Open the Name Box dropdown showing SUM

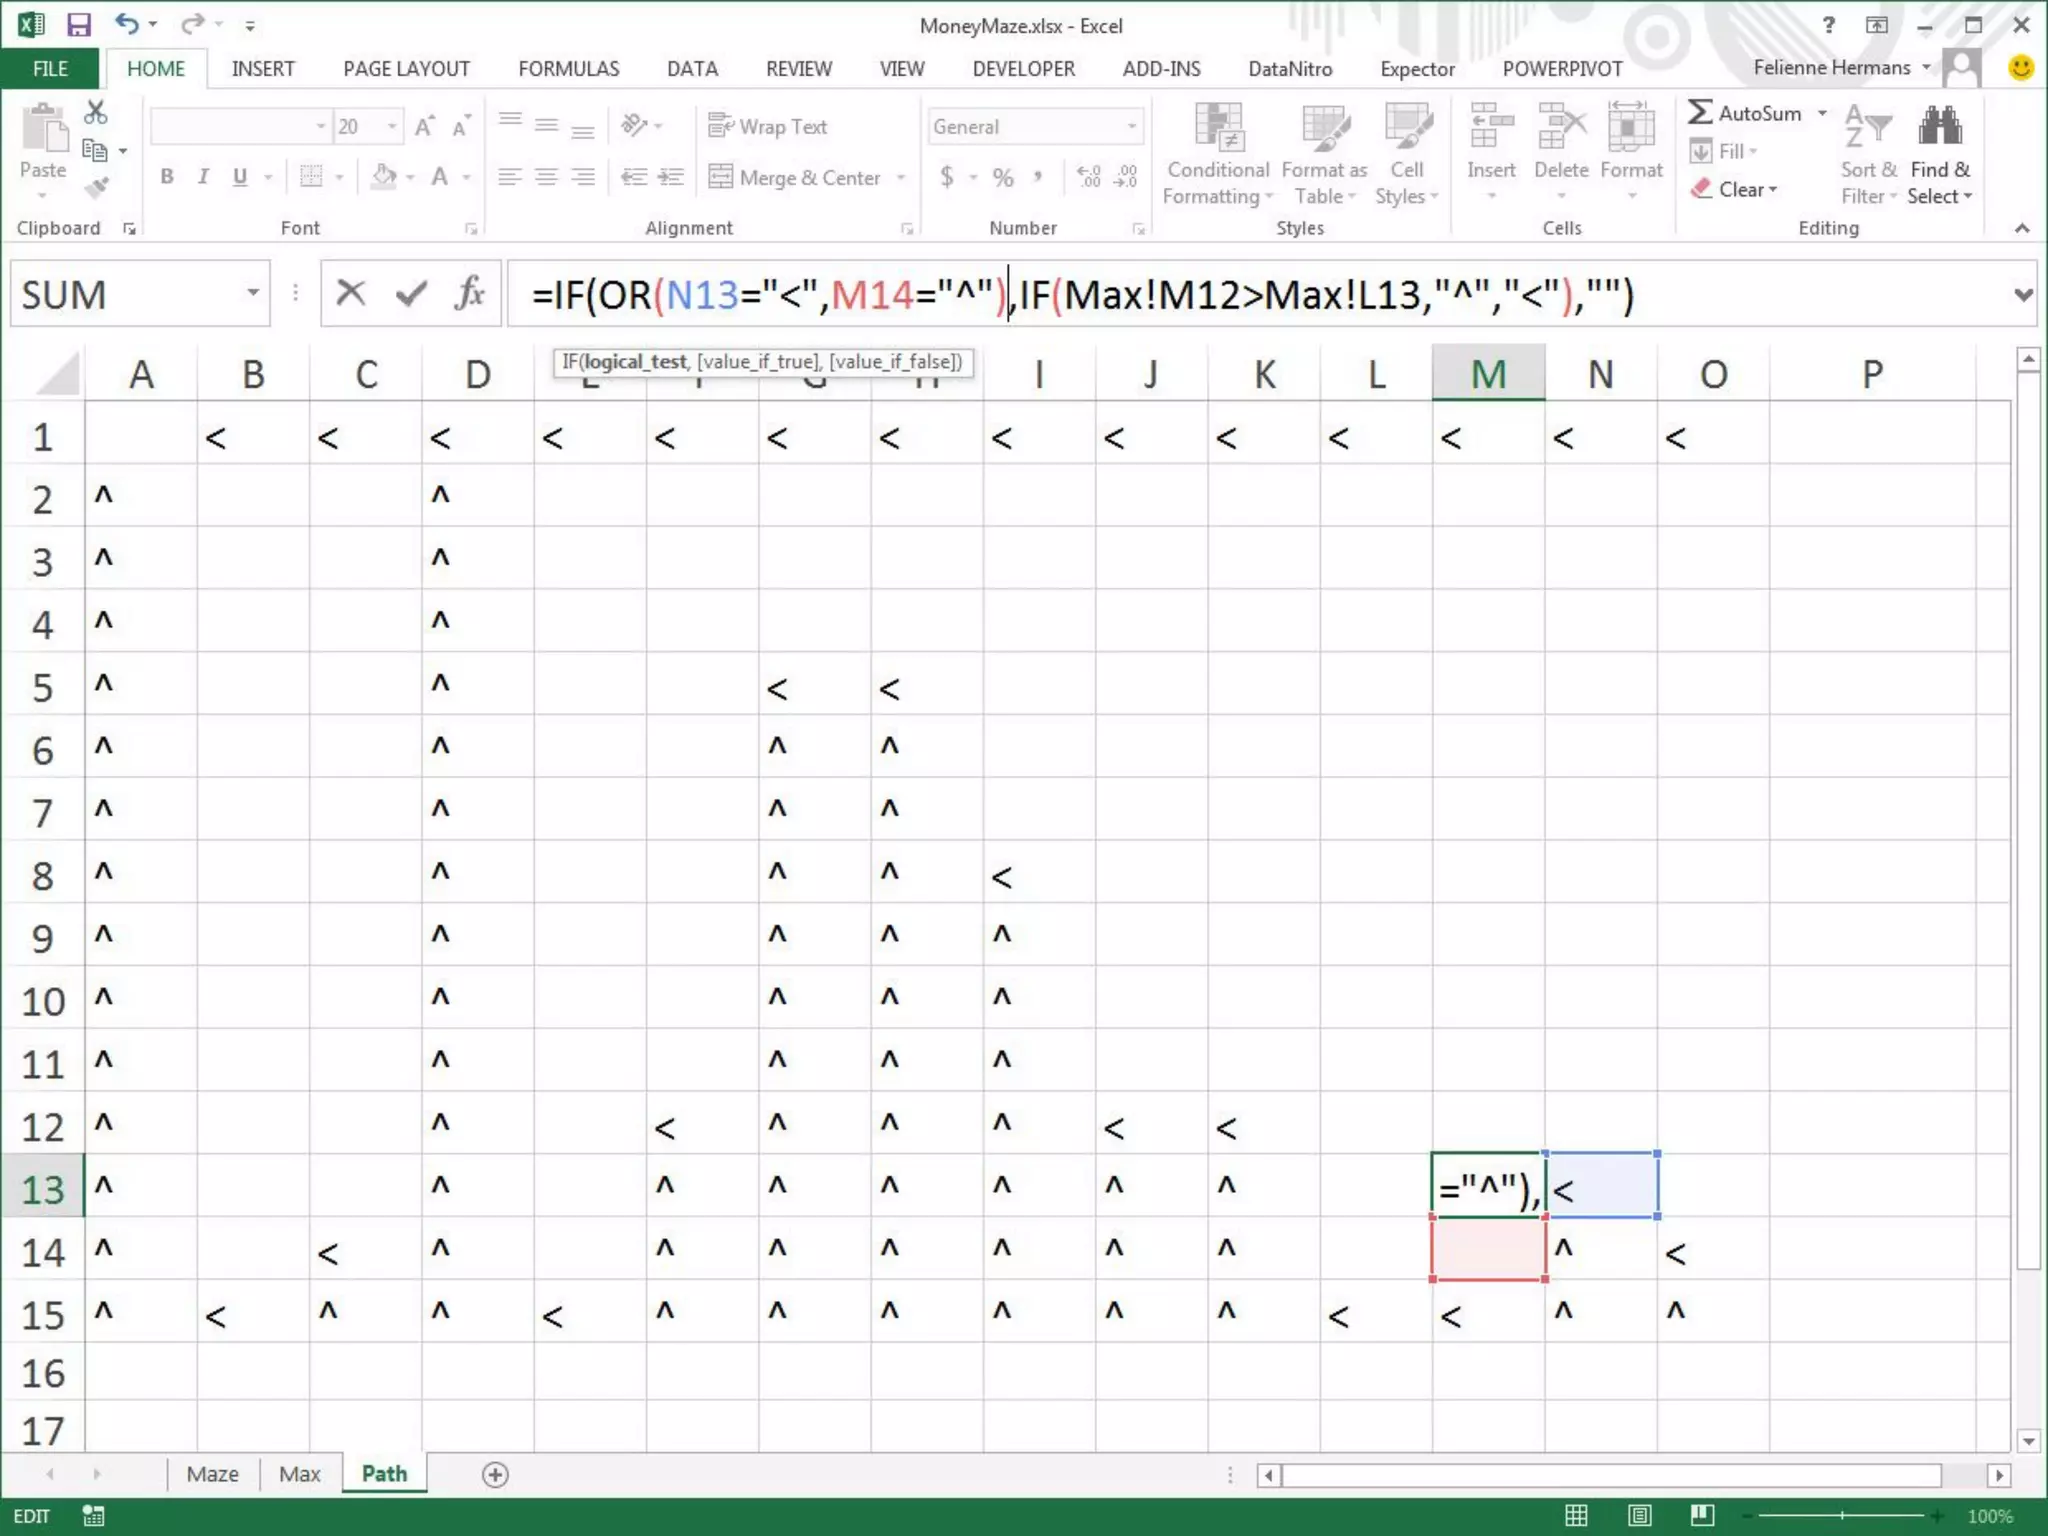pos(253,294)
